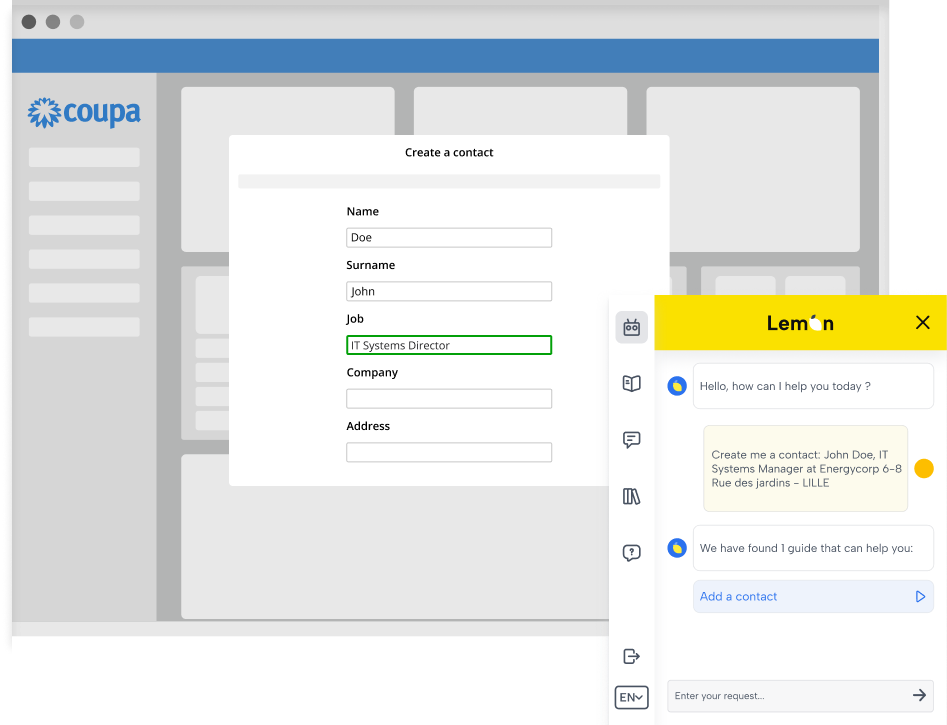Select the chat messages icon in sidebar
The image size is (947, 725).
click(631, 440)
